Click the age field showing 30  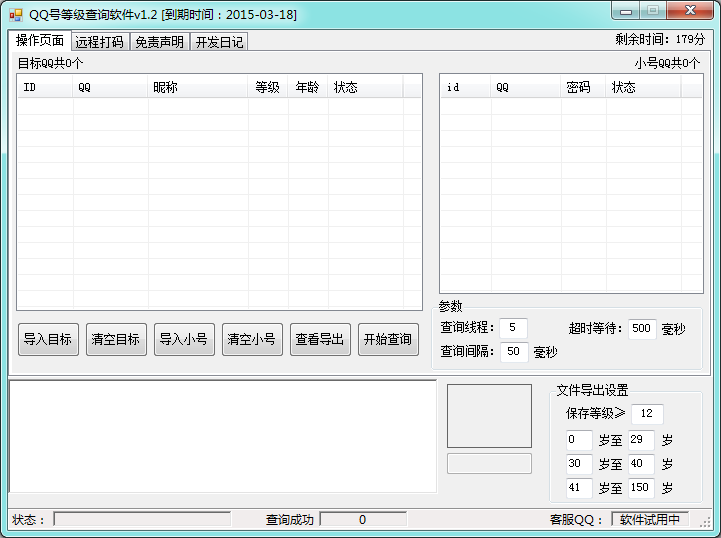tap(579, 464)
